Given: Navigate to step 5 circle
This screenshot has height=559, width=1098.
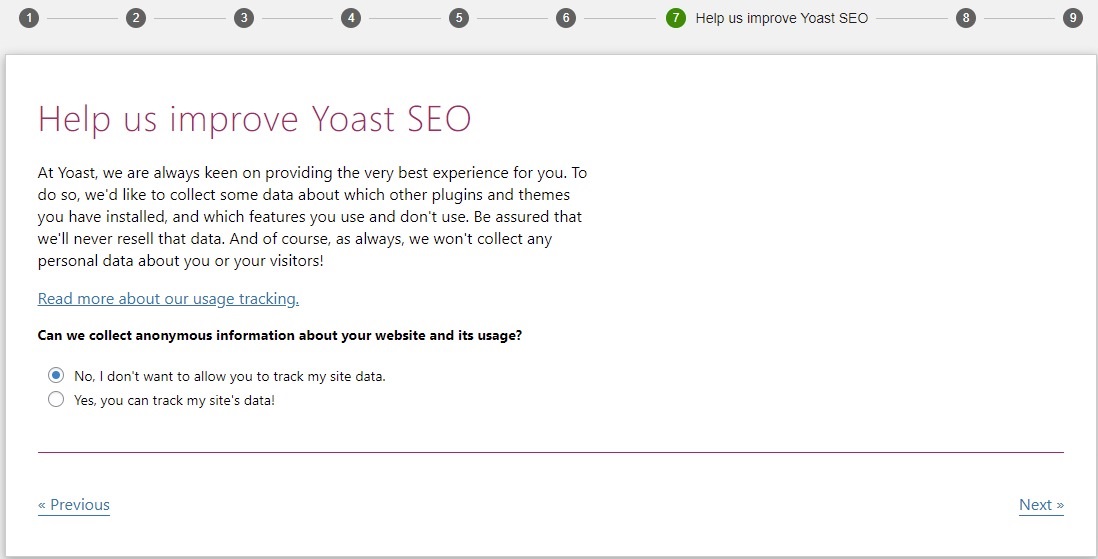Looking at the screenshot, I should pyautogui.click(x=459, y=18).
